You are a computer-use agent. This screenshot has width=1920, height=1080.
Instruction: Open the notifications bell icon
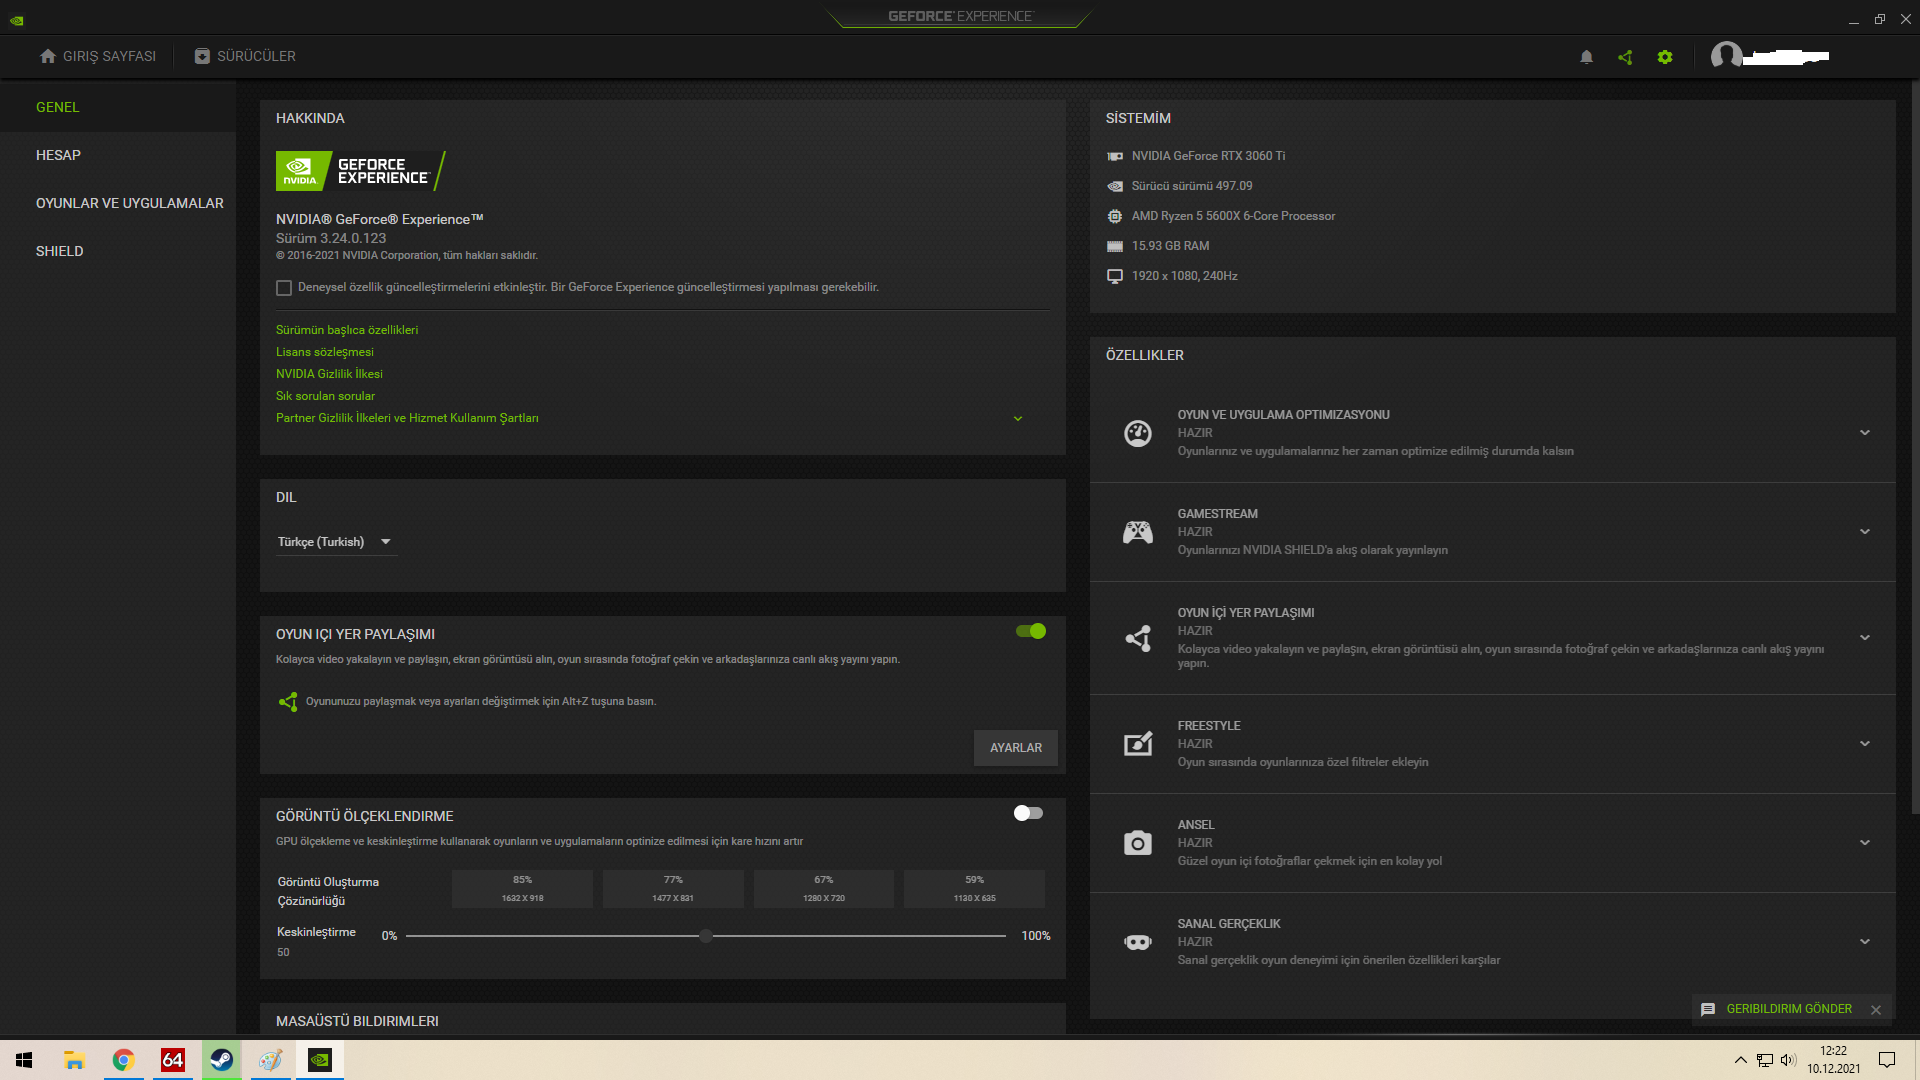coord(1586,57)
